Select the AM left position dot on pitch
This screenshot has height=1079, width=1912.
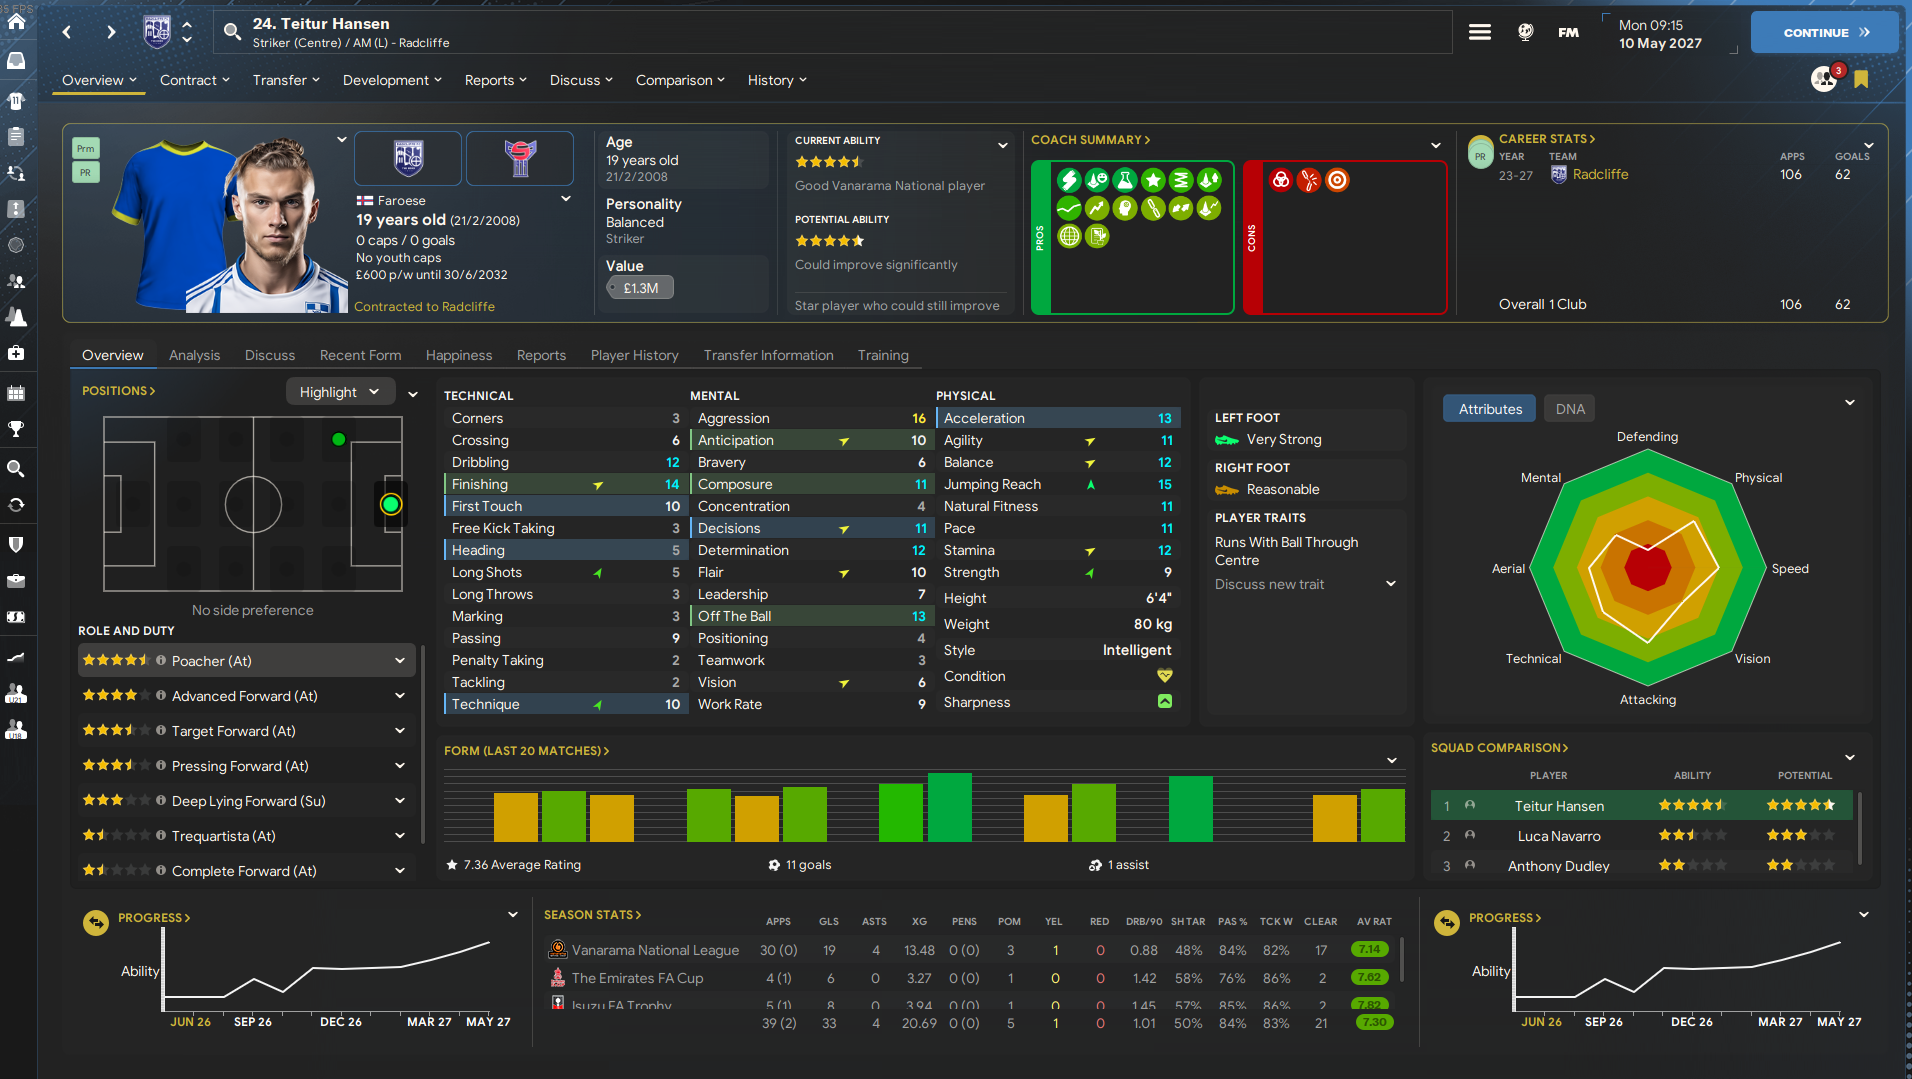(x=339, y=439)
